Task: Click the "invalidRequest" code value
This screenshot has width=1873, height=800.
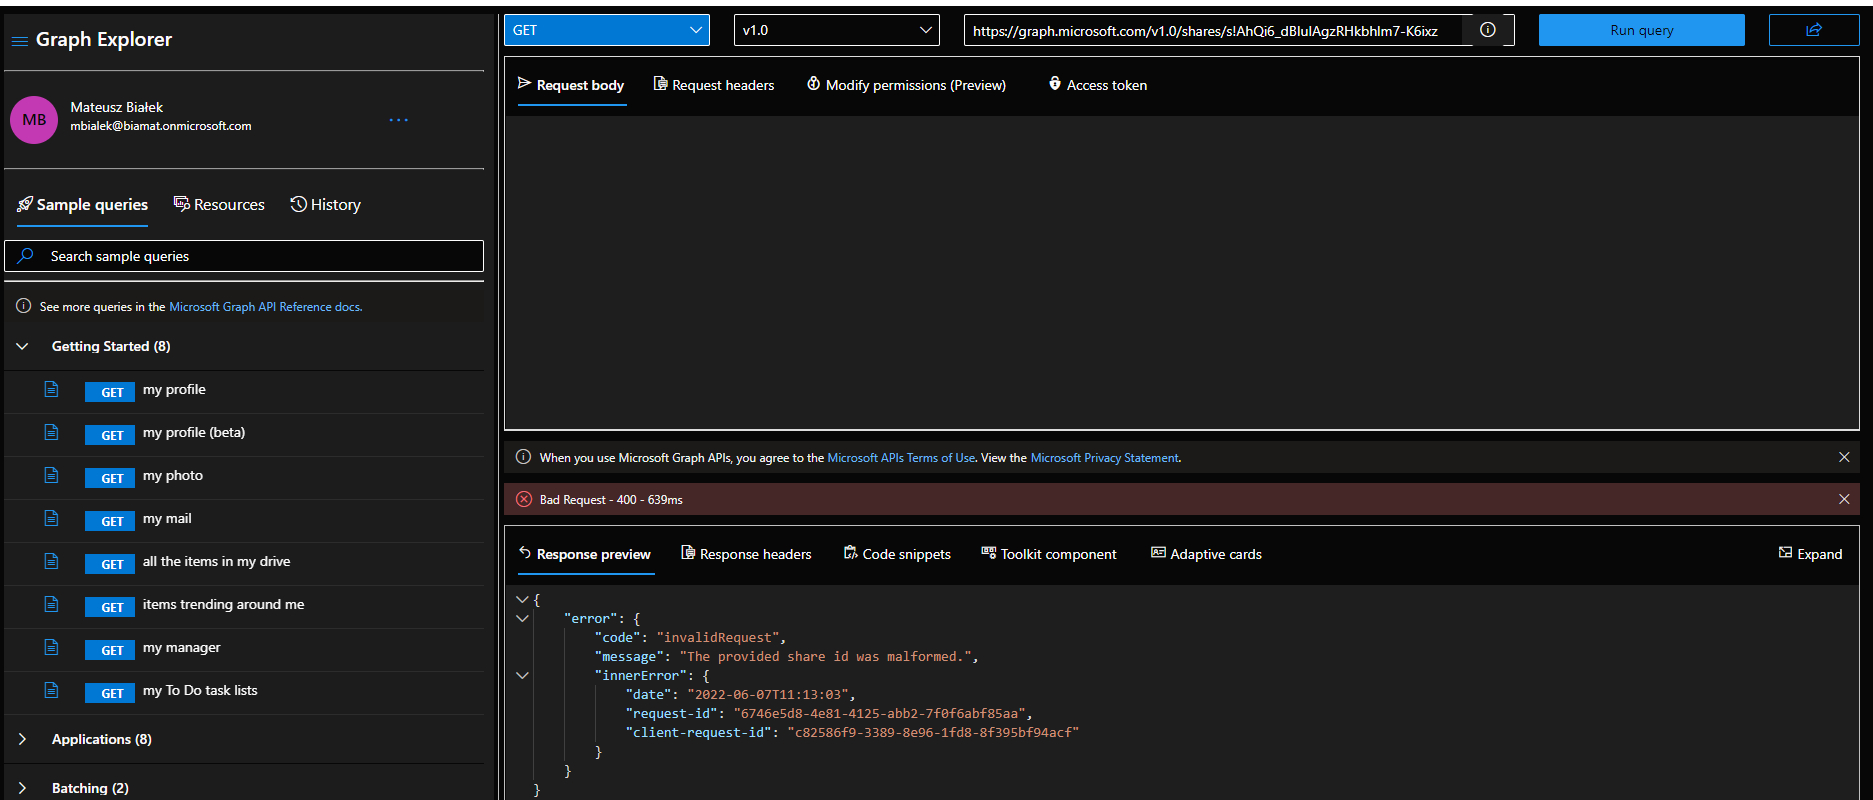Action: click(717, 637)
